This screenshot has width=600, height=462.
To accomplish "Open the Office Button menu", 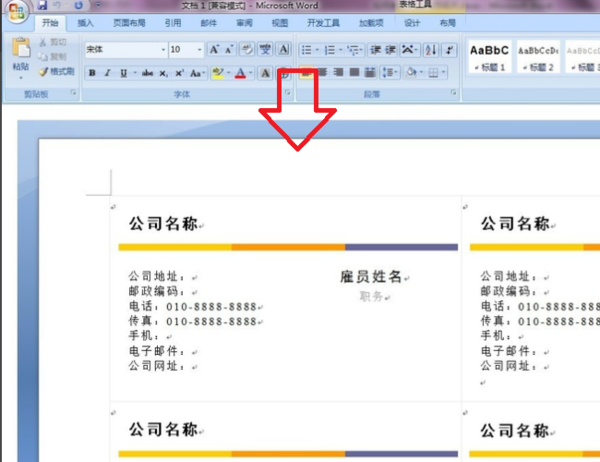I will pos(16,11).
